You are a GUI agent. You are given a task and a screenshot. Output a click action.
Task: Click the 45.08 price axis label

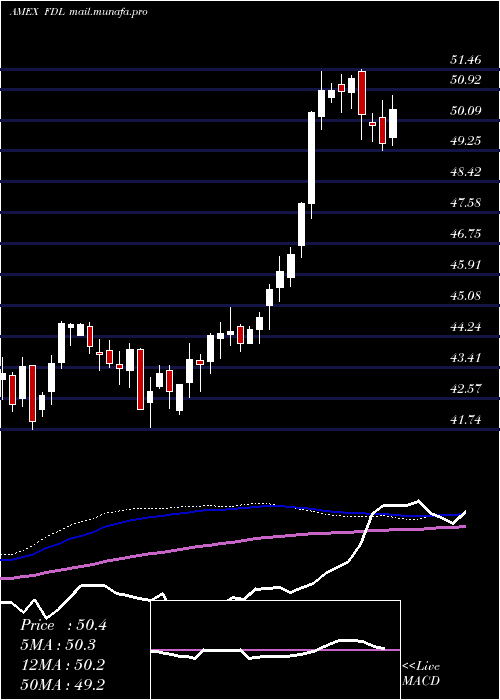click(x=466, y=296)
